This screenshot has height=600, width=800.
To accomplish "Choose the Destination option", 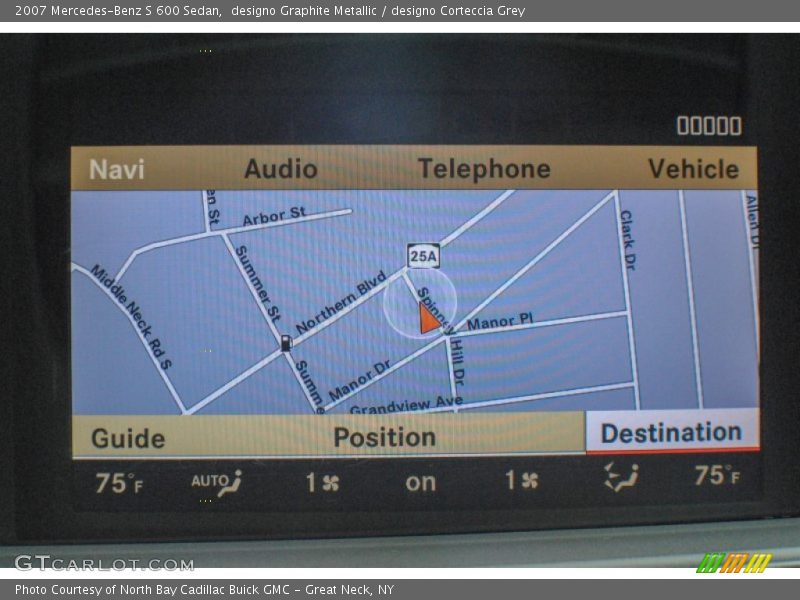I will click(x=672, y=432).
